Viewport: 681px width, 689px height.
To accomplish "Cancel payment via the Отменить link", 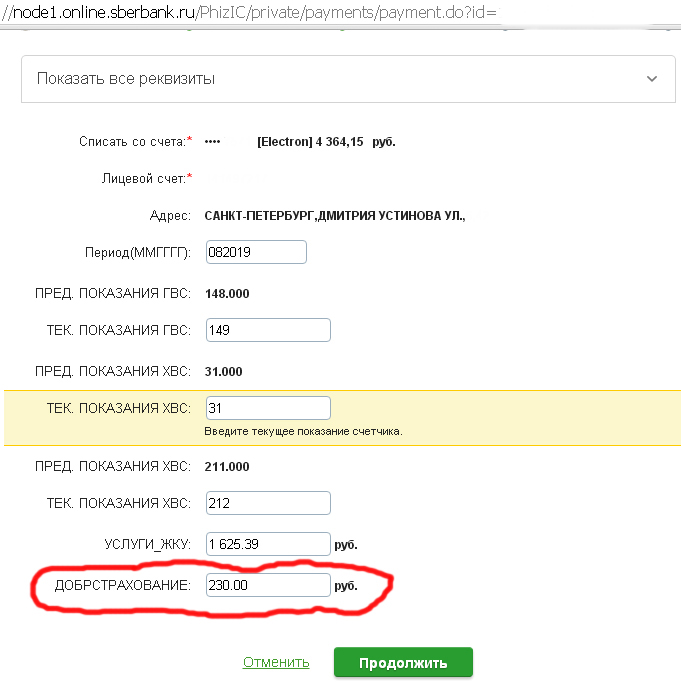I will coord(275,662).
